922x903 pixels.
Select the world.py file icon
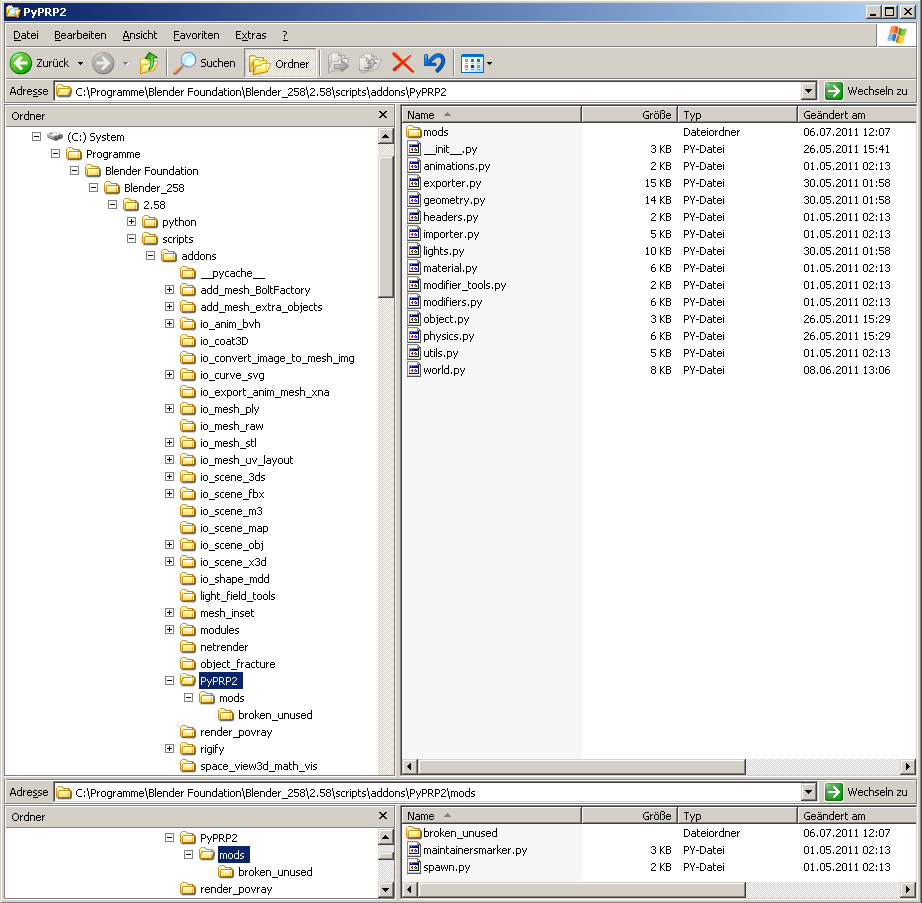click(x=415, y=370)
